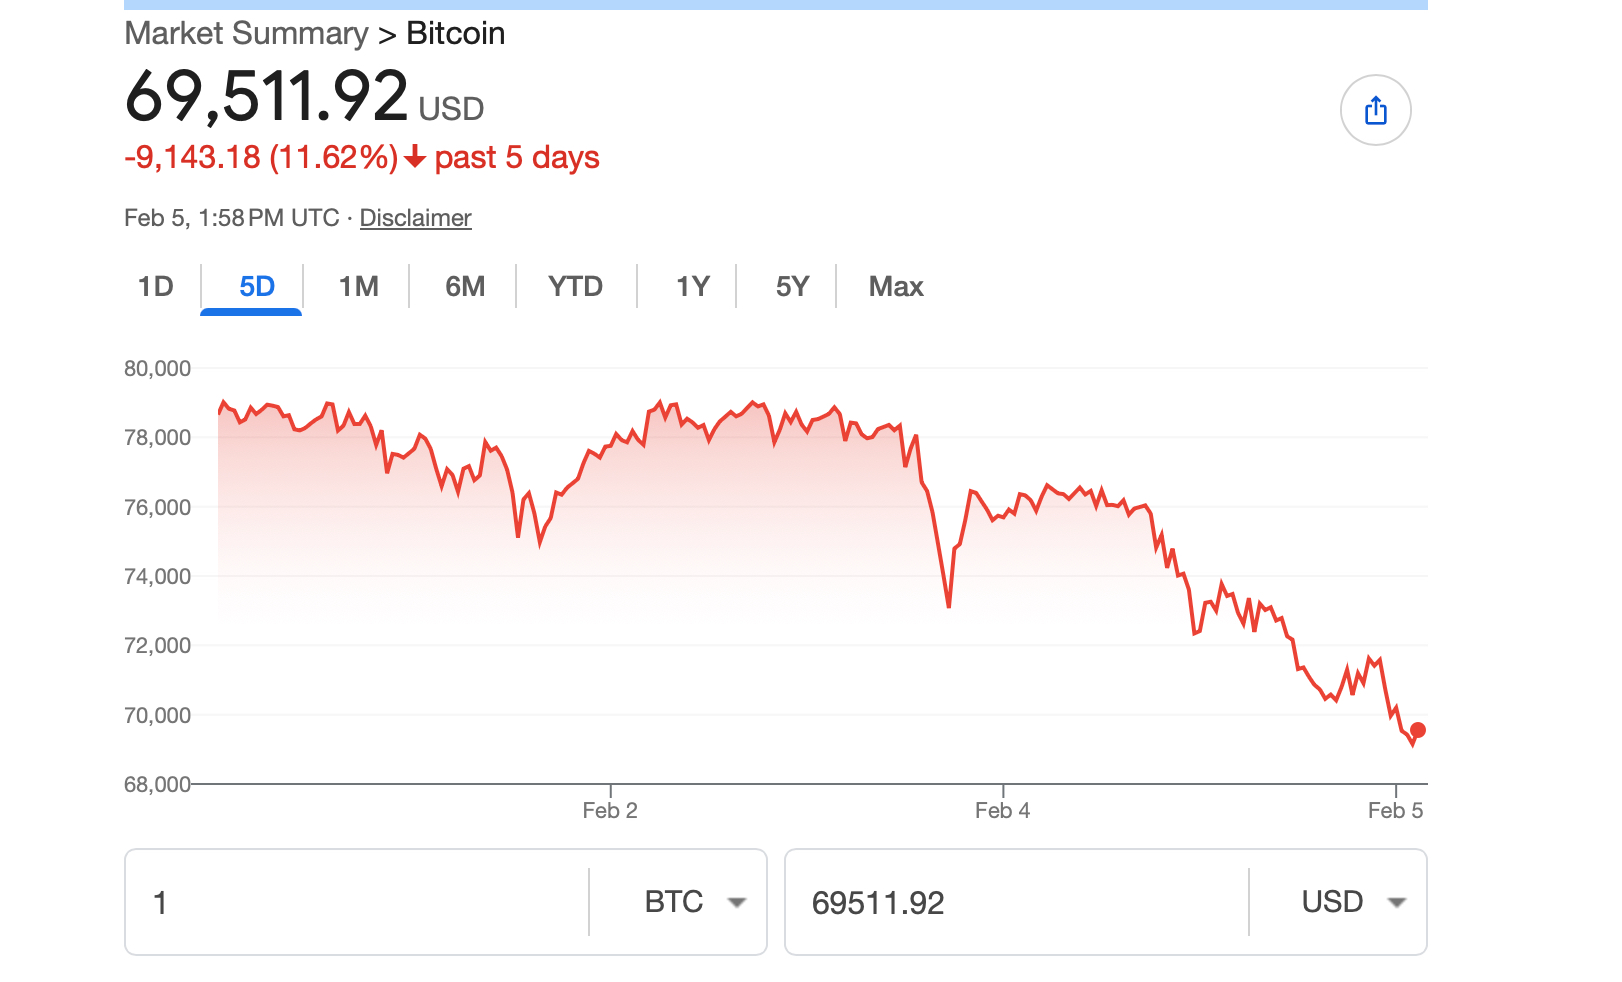
Task: Open the 5Y chart range
Action: click(792, 287)
